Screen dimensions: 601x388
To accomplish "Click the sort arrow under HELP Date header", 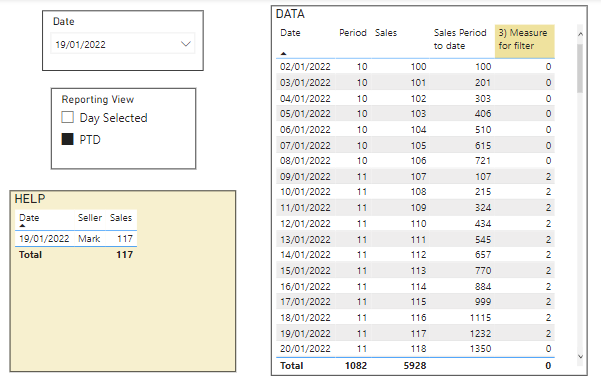I will (x=22, y=226).
